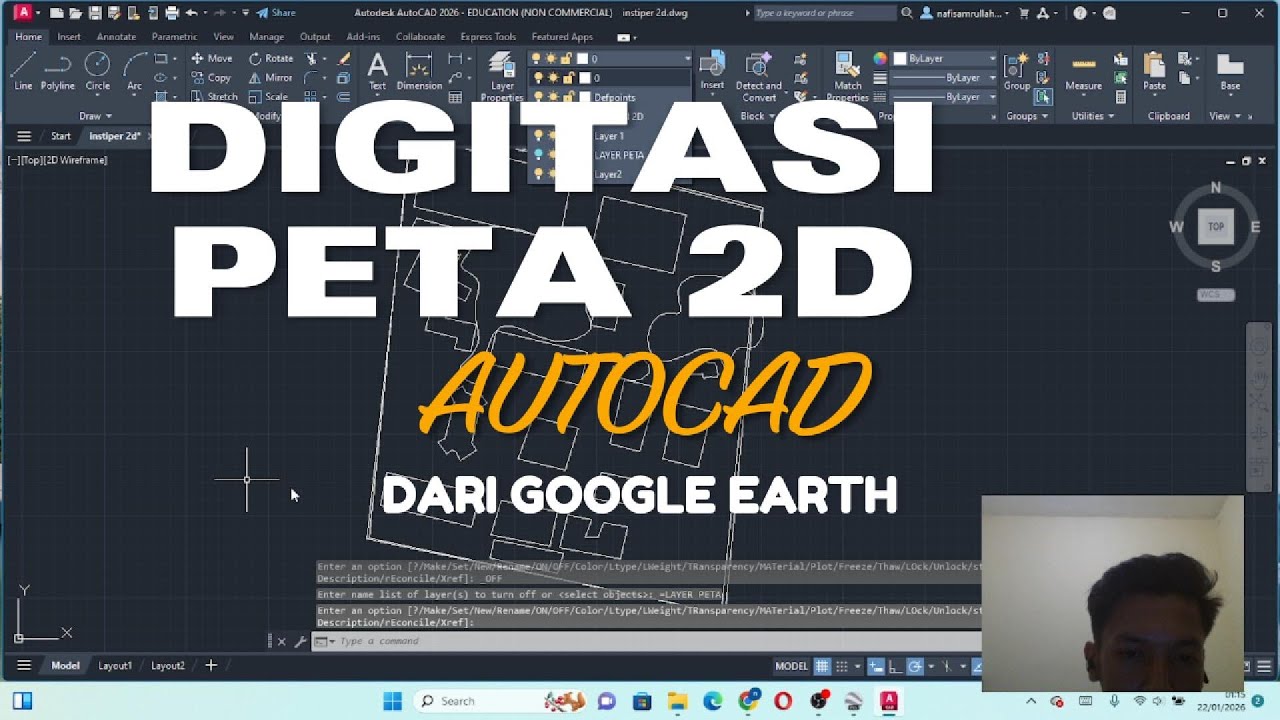The width and height of the screenshot is (1280, 720).
Task: Expand the Block panel dropdown
Action: pyautogui.click(x=757, y=116)
